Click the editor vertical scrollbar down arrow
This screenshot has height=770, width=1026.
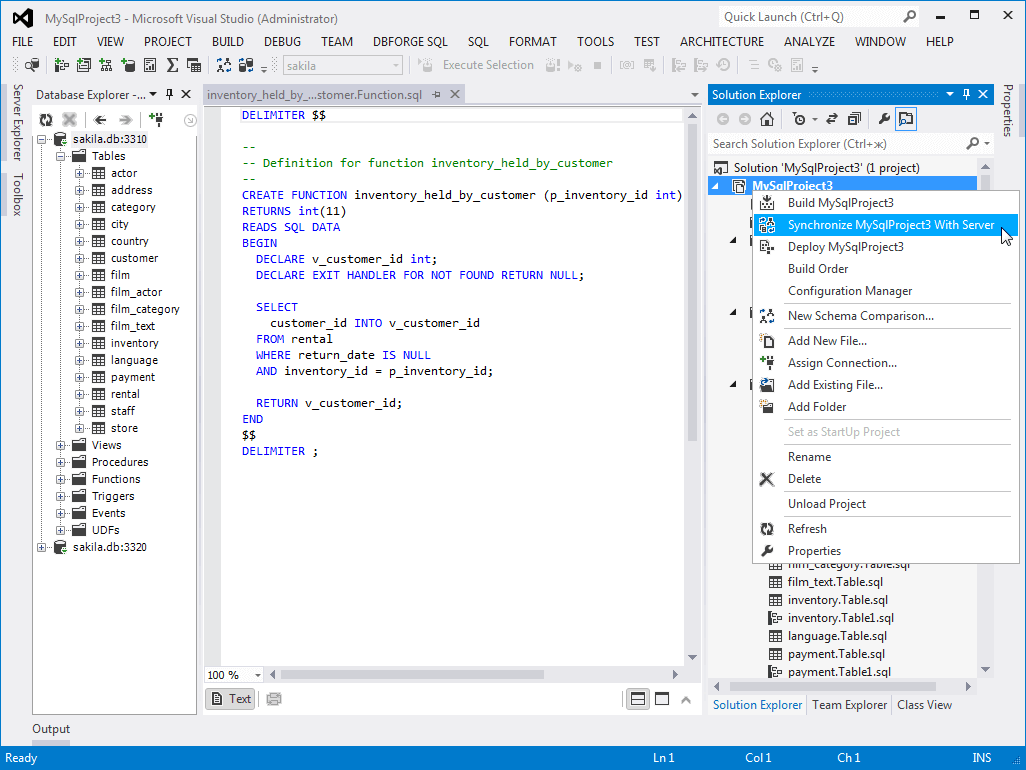coord(692,657)
